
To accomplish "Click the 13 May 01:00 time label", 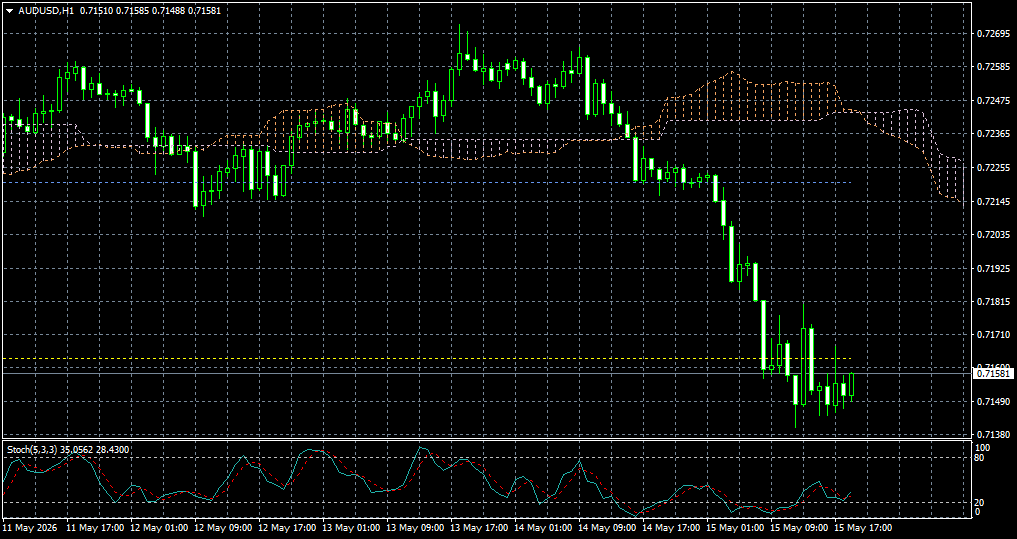I will click(351, 528).
